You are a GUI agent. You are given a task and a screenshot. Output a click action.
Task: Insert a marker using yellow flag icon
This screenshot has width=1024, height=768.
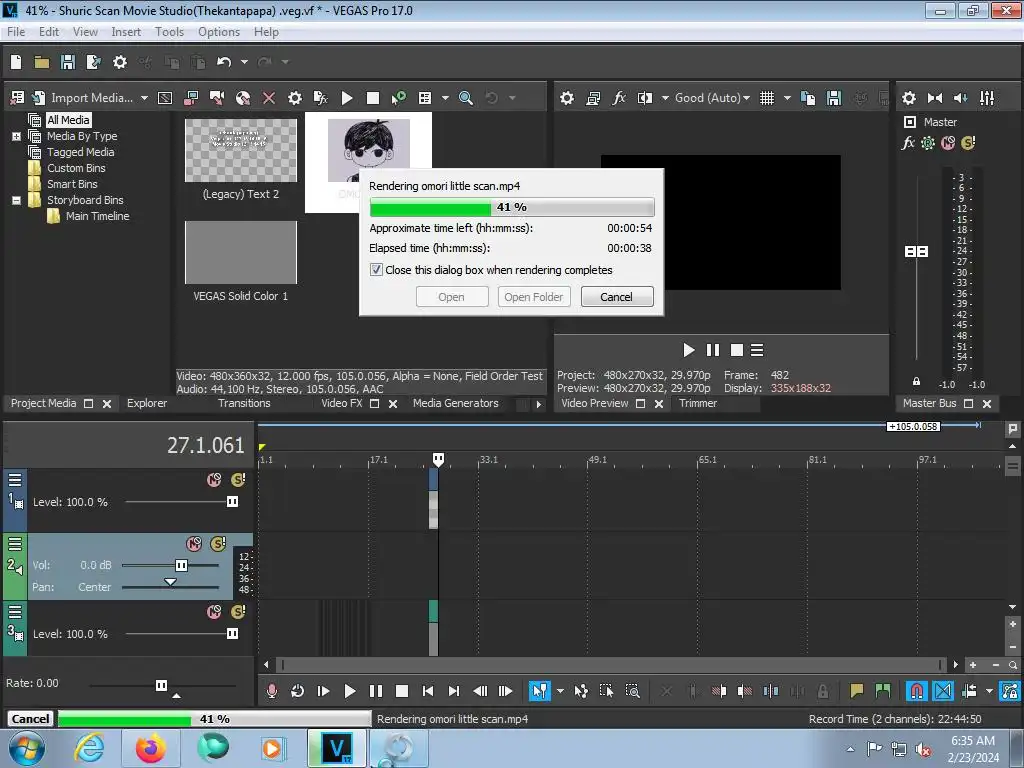(x=856, y=691)
